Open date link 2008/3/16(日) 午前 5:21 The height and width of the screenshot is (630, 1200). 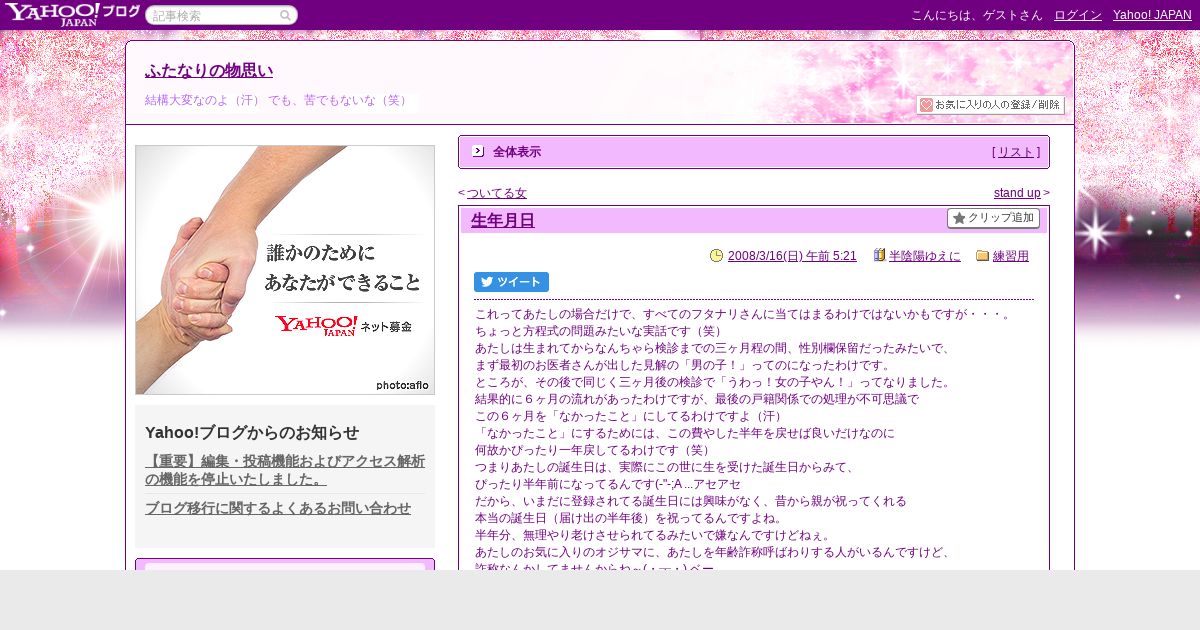coord(792,256)
